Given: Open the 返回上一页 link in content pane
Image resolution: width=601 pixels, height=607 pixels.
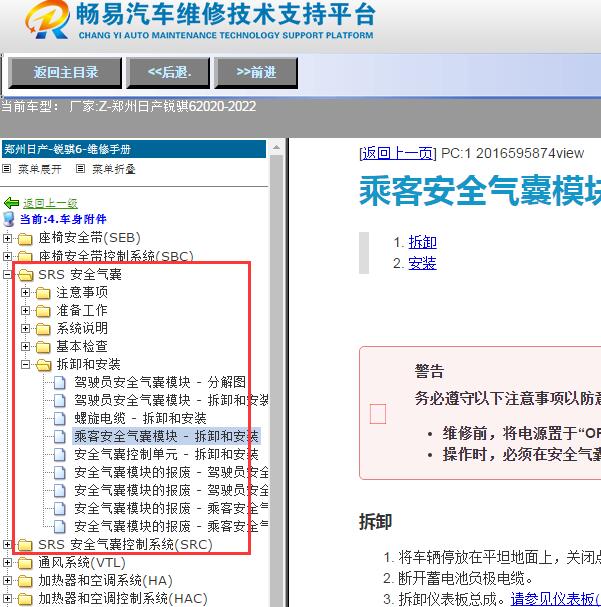Looking at the screenshot, I should [x=397, y=153].
